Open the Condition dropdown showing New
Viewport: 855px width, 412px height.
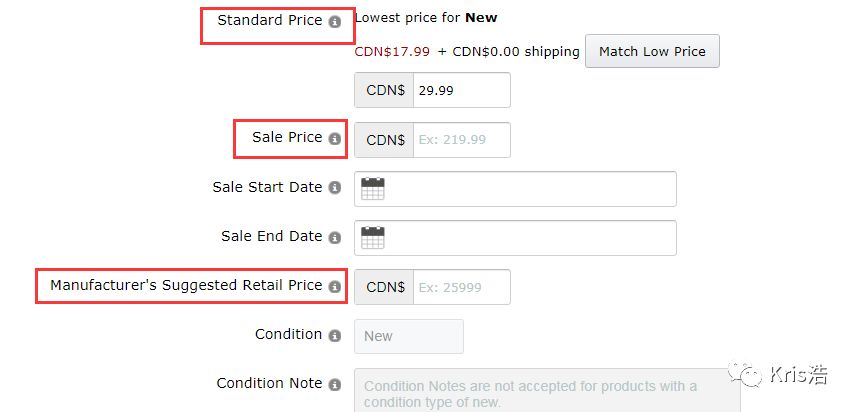pos(408,336)
